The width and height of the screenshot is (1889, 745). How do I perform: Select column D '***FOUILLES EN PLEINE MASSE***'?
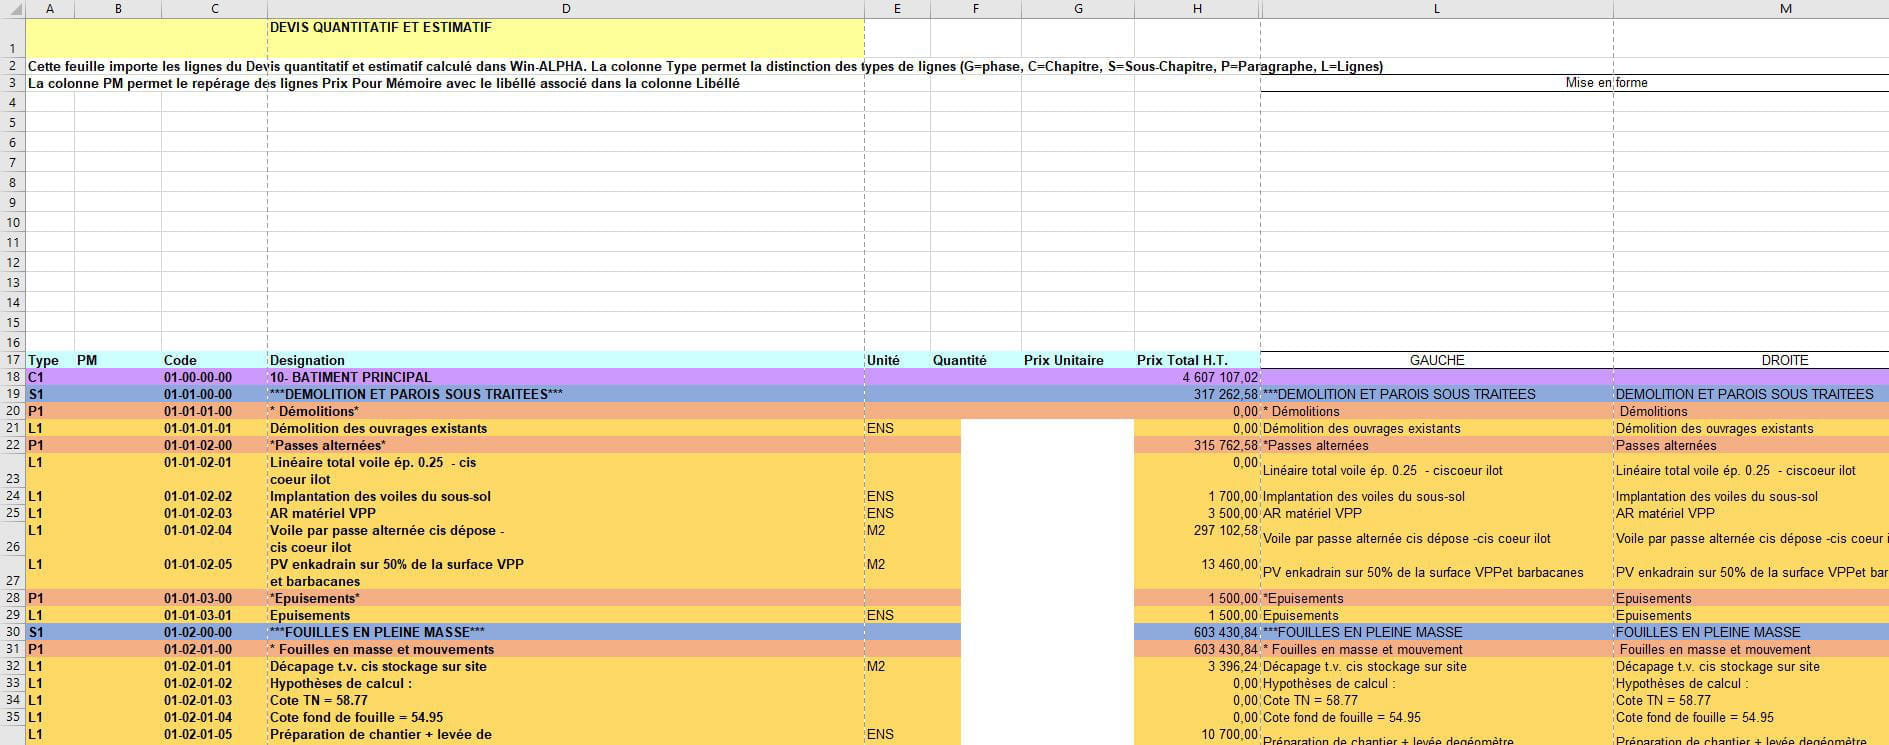[566, 632]
